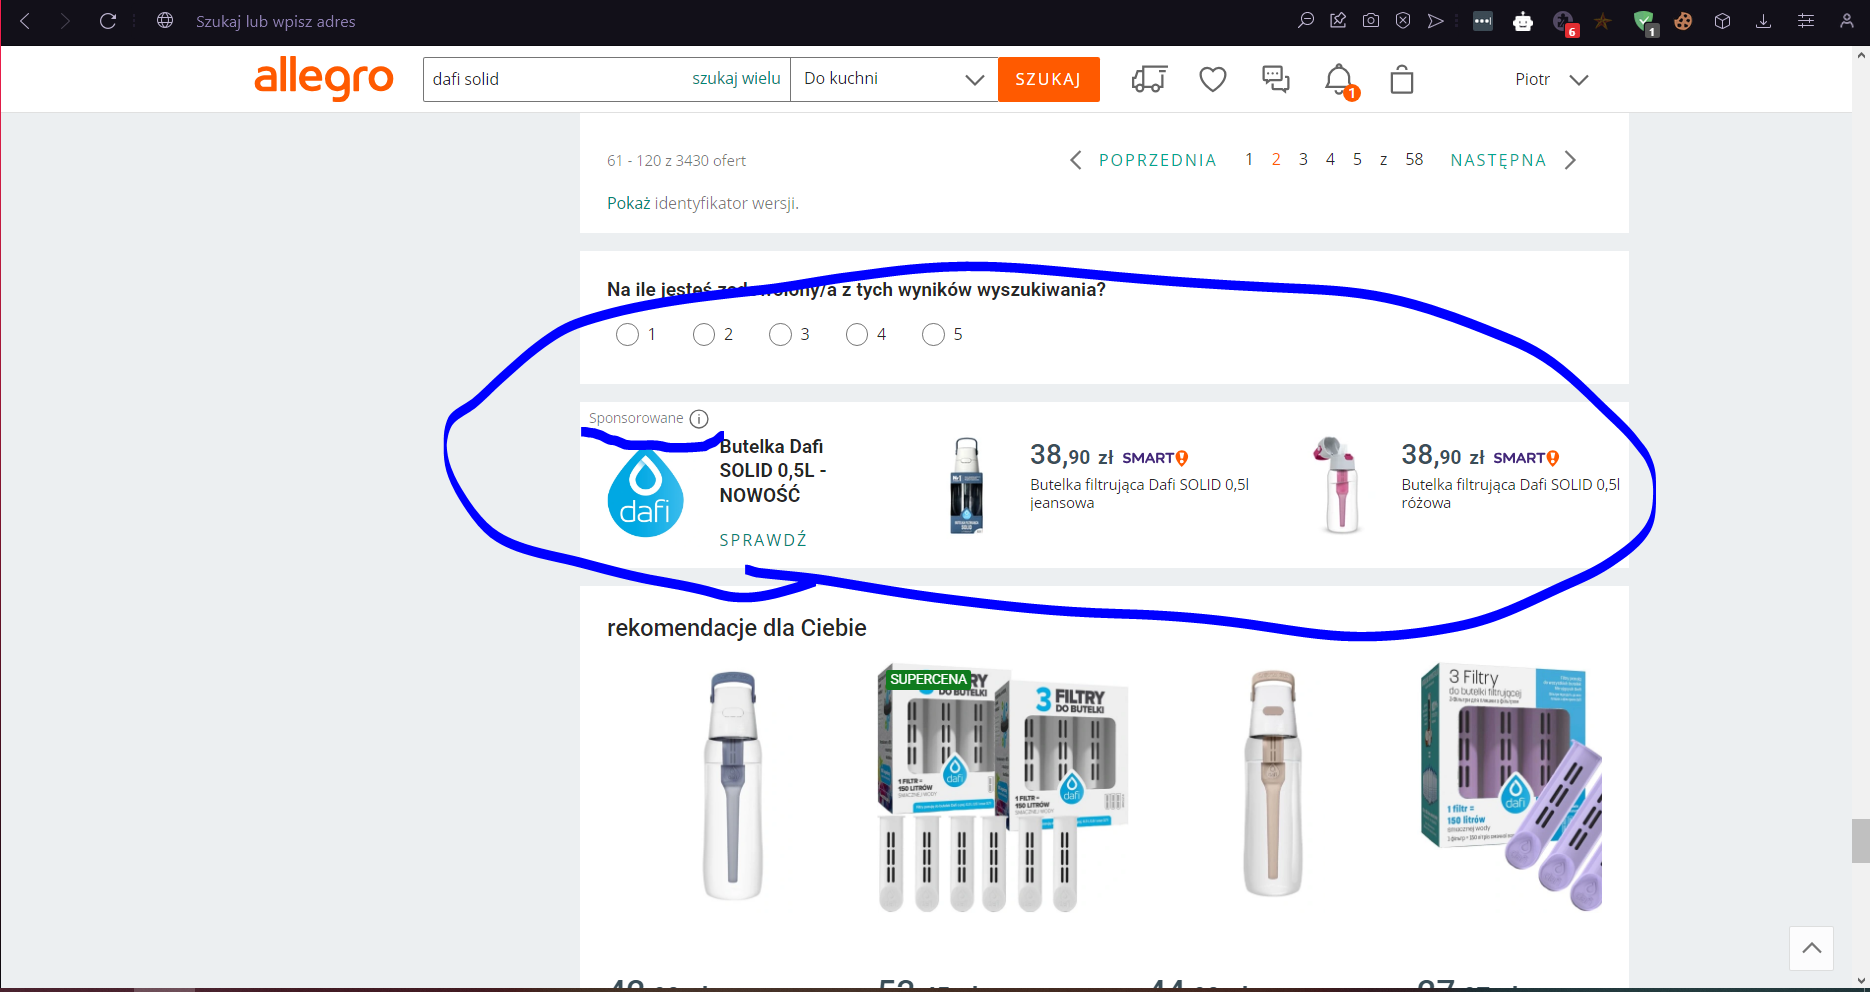Open the favorites heart icon
The height and width of the screenshot is (992, 1870).
tap(1212, 79)
